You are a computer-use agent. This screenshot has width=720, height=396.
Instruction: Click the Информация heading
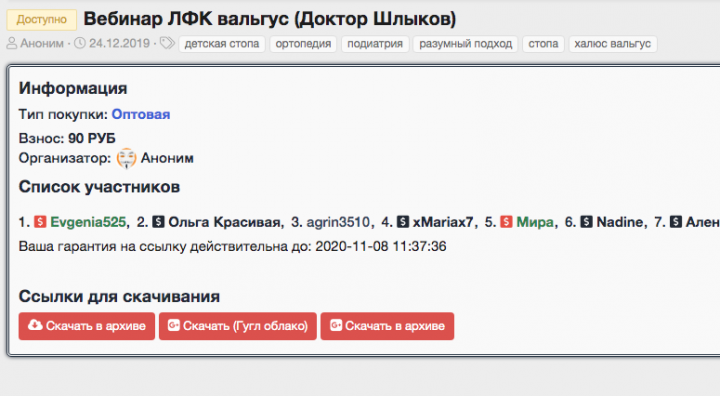click(73, 88)
